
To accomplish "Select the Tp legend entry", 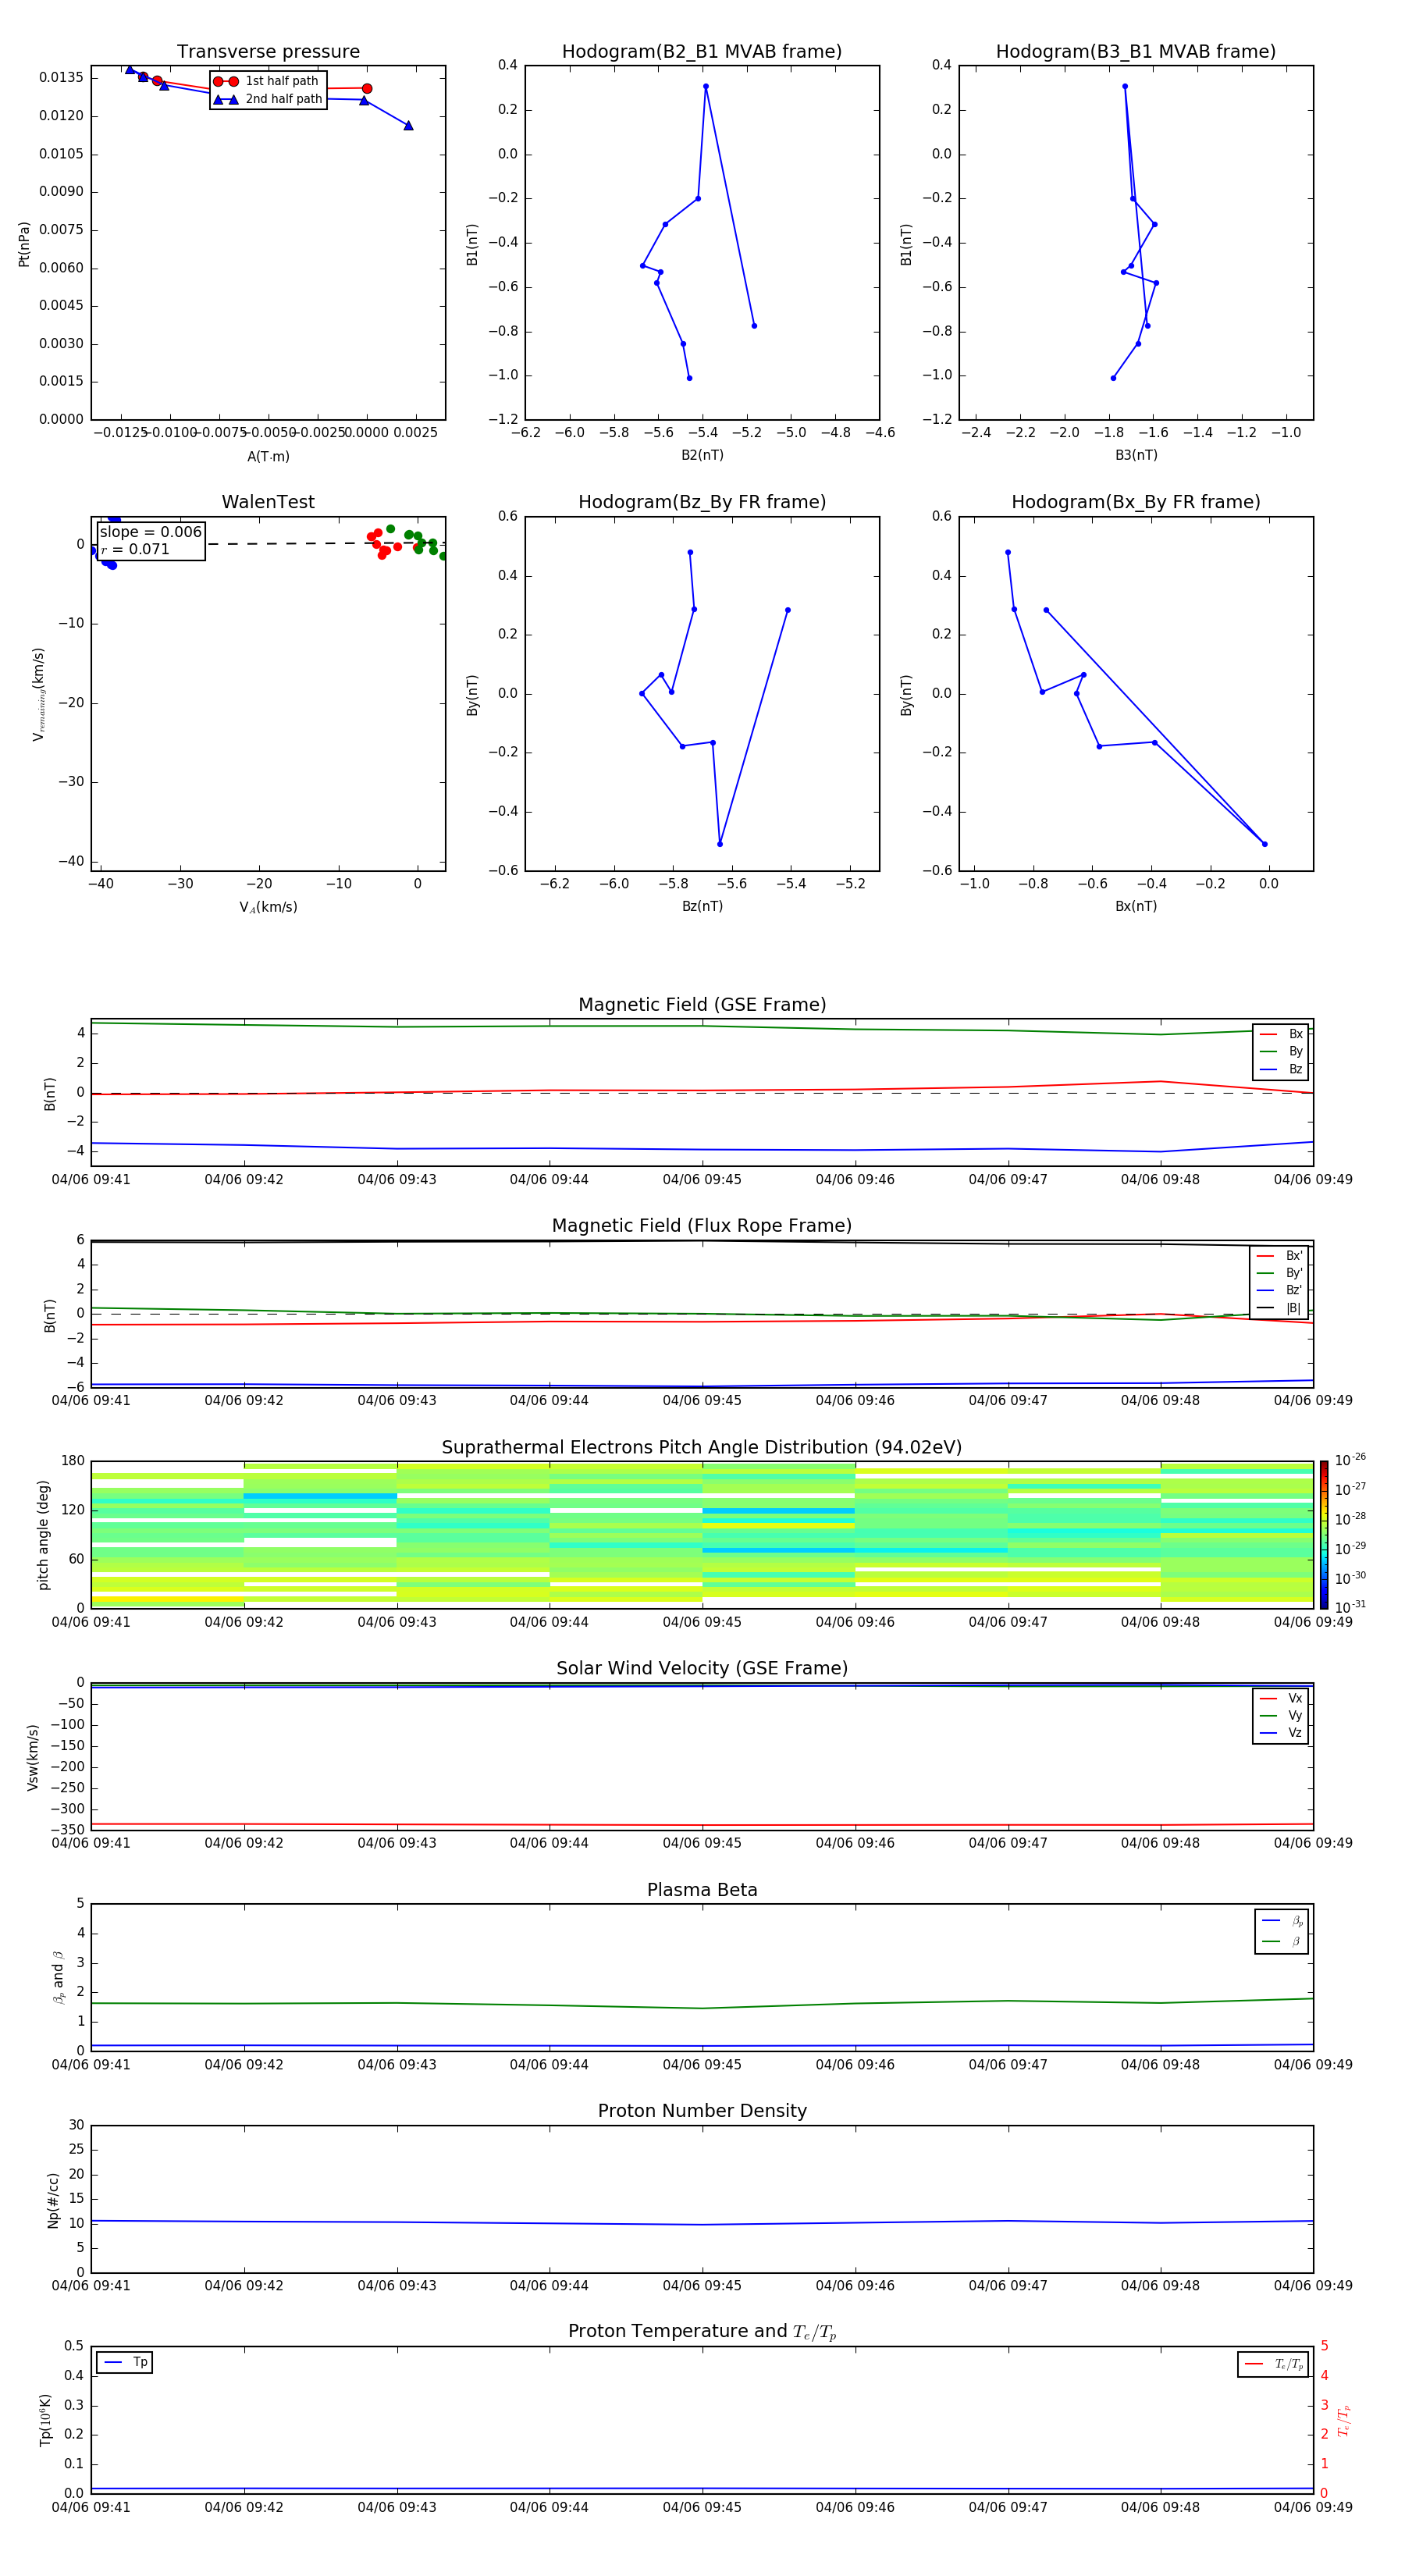I will pos(125,2362).
